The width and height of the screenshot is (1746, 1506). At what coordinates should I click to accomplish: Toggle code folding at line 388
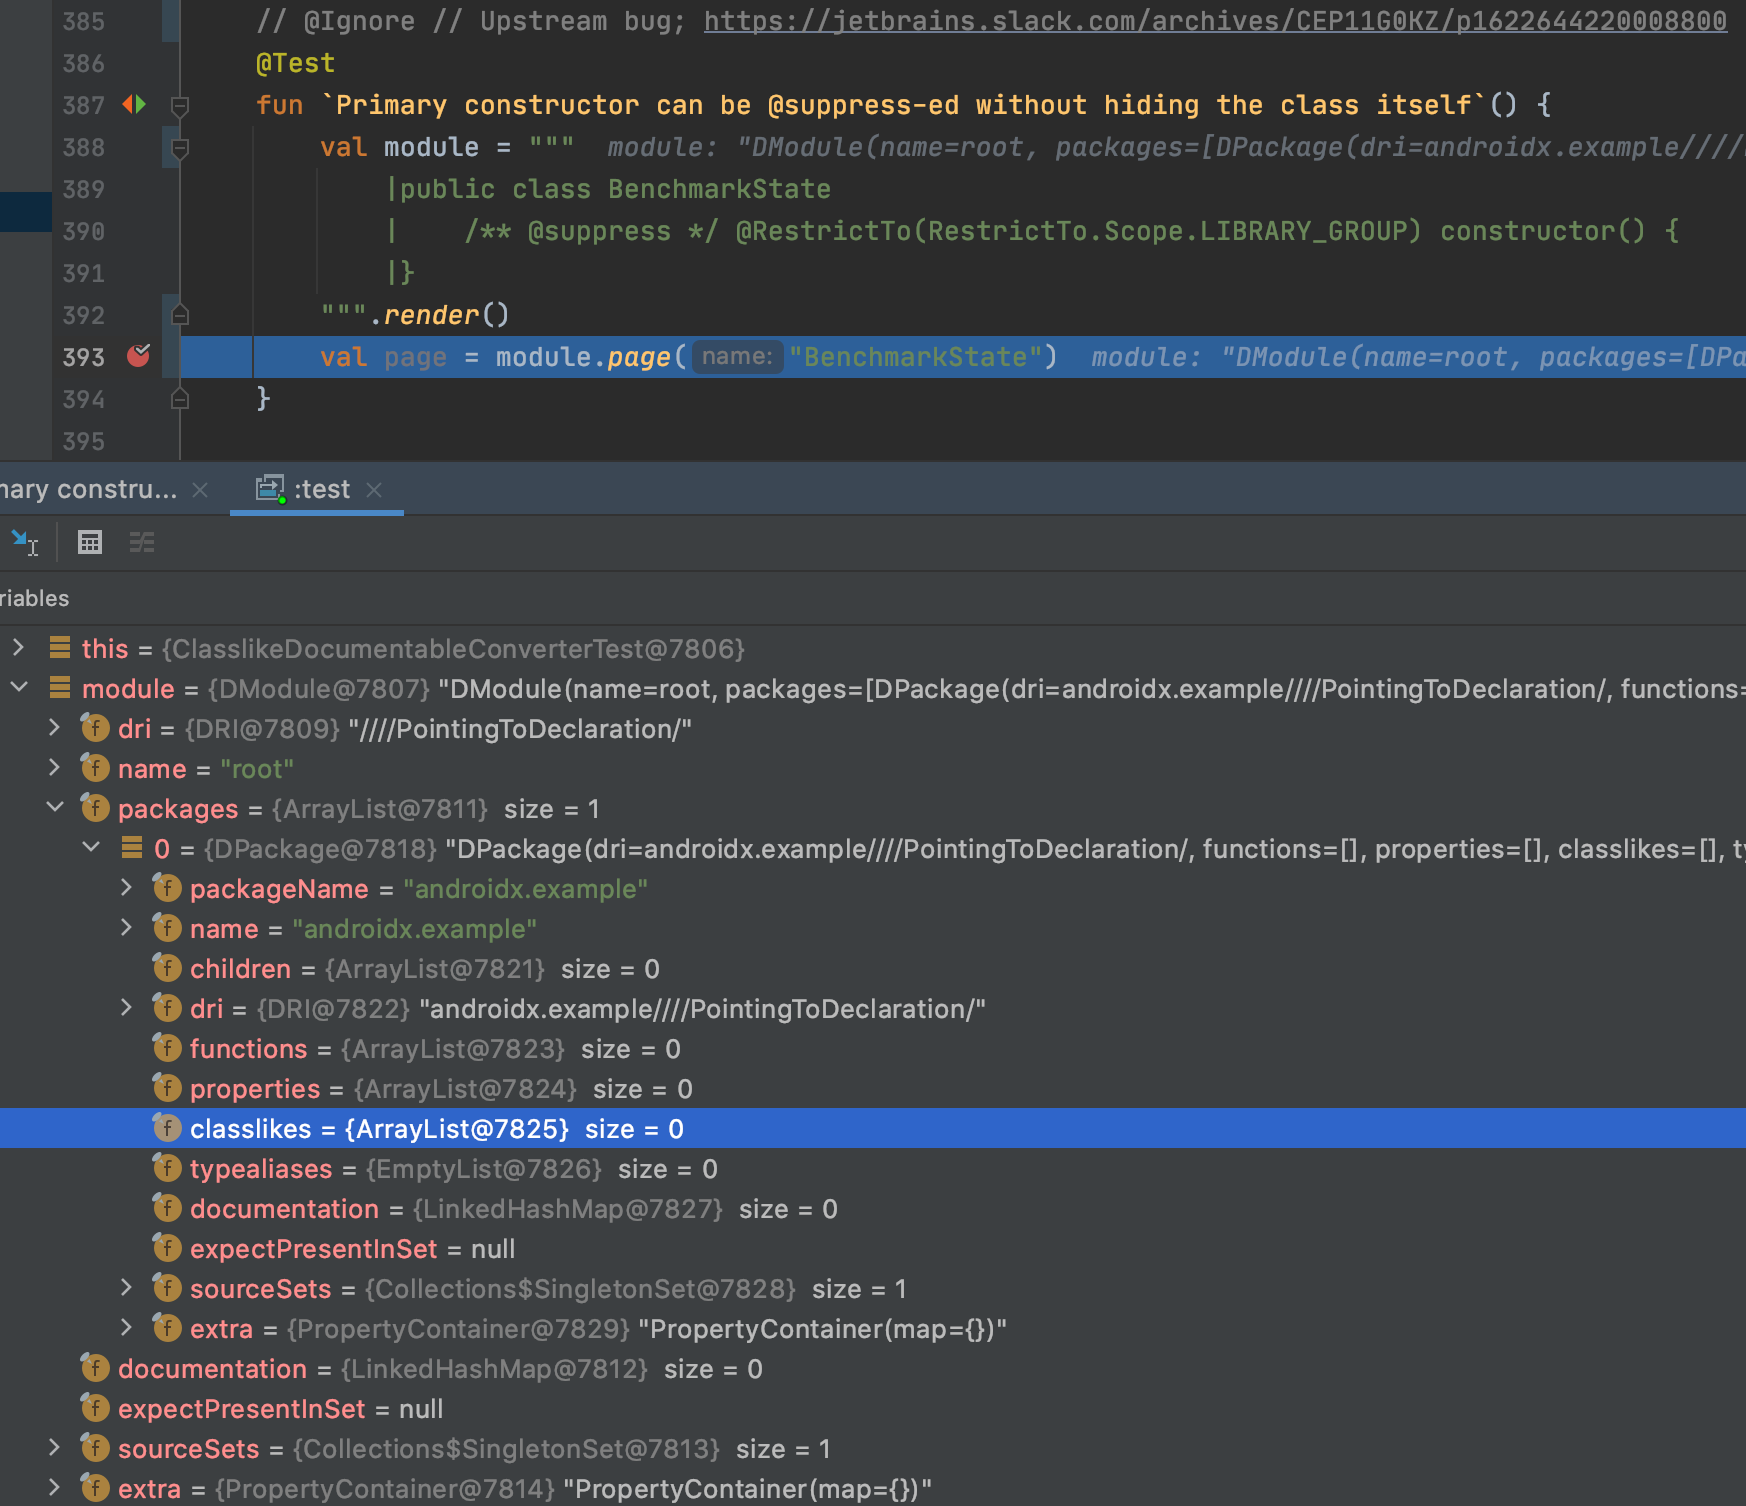[180, 147]
